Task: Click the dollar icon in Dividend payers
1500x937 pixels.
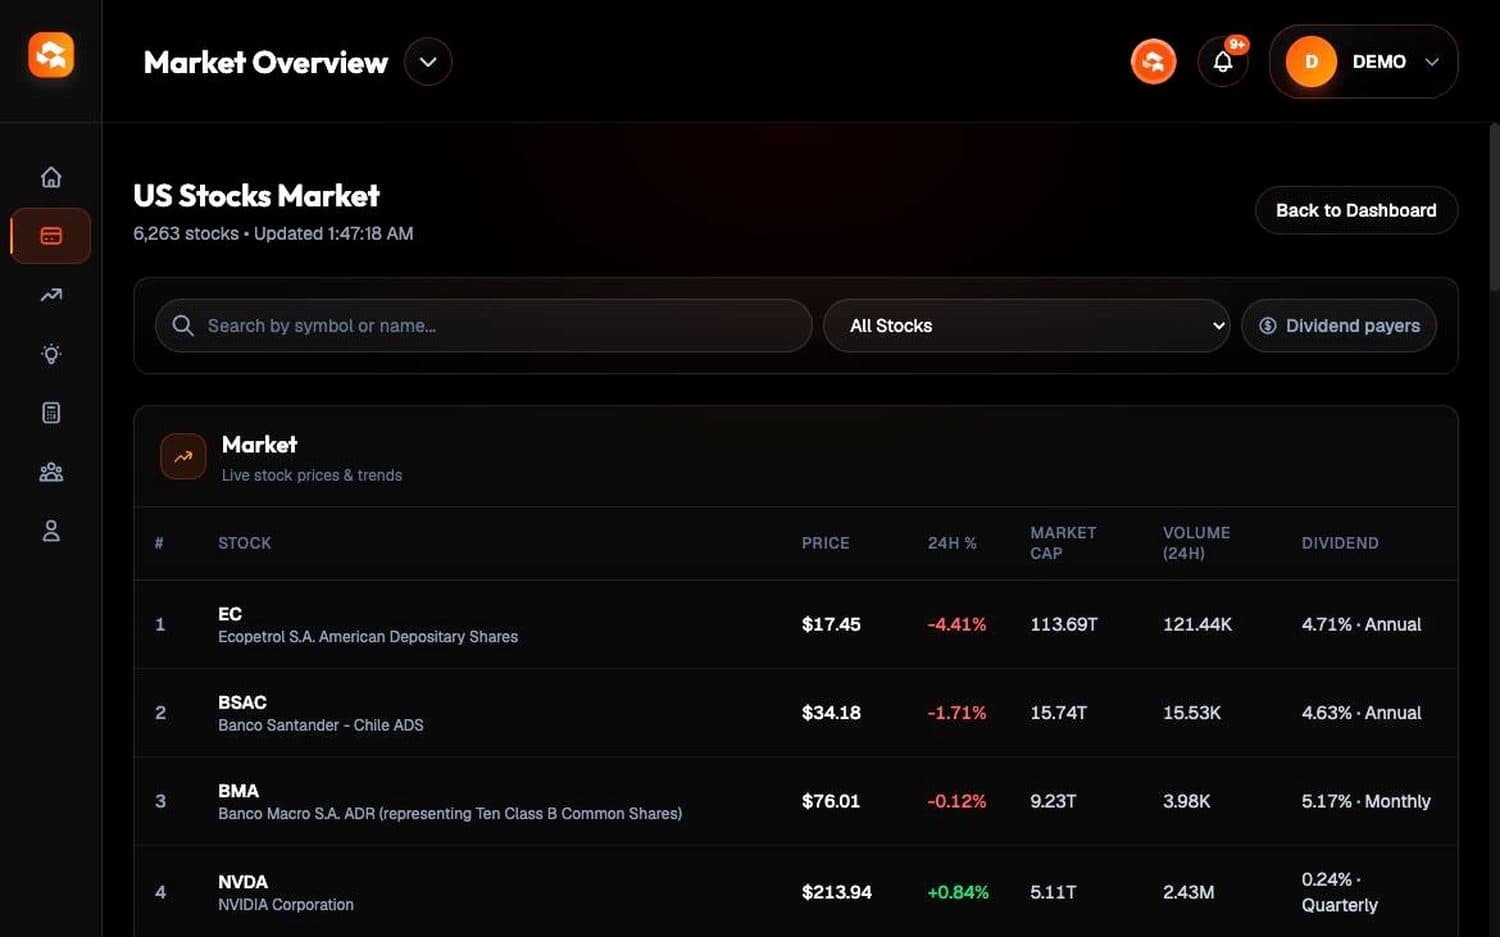Action: tap(1267, 326)
